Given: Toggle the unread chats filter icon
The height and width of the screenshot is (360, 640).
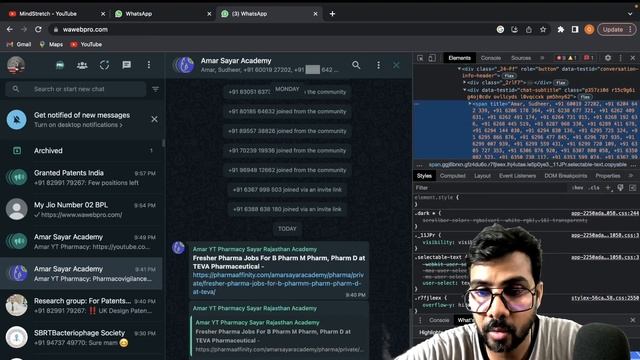Looking at the screenshot, I should [156, 89].
